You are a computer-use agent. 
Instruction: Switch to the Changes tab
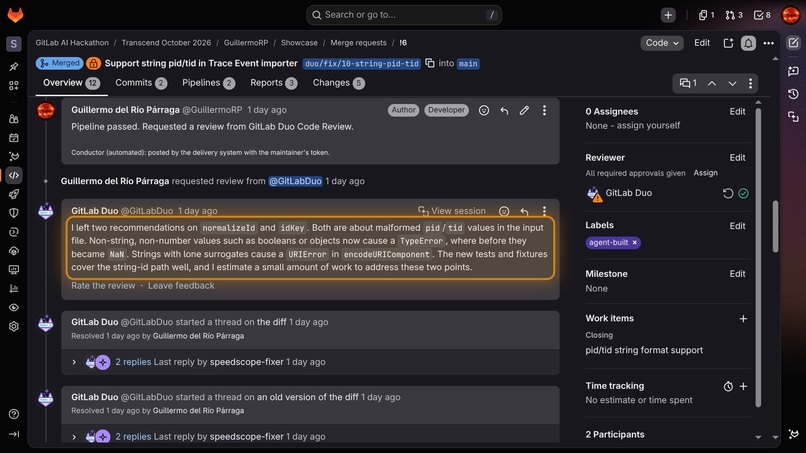[x=338, y=83]
